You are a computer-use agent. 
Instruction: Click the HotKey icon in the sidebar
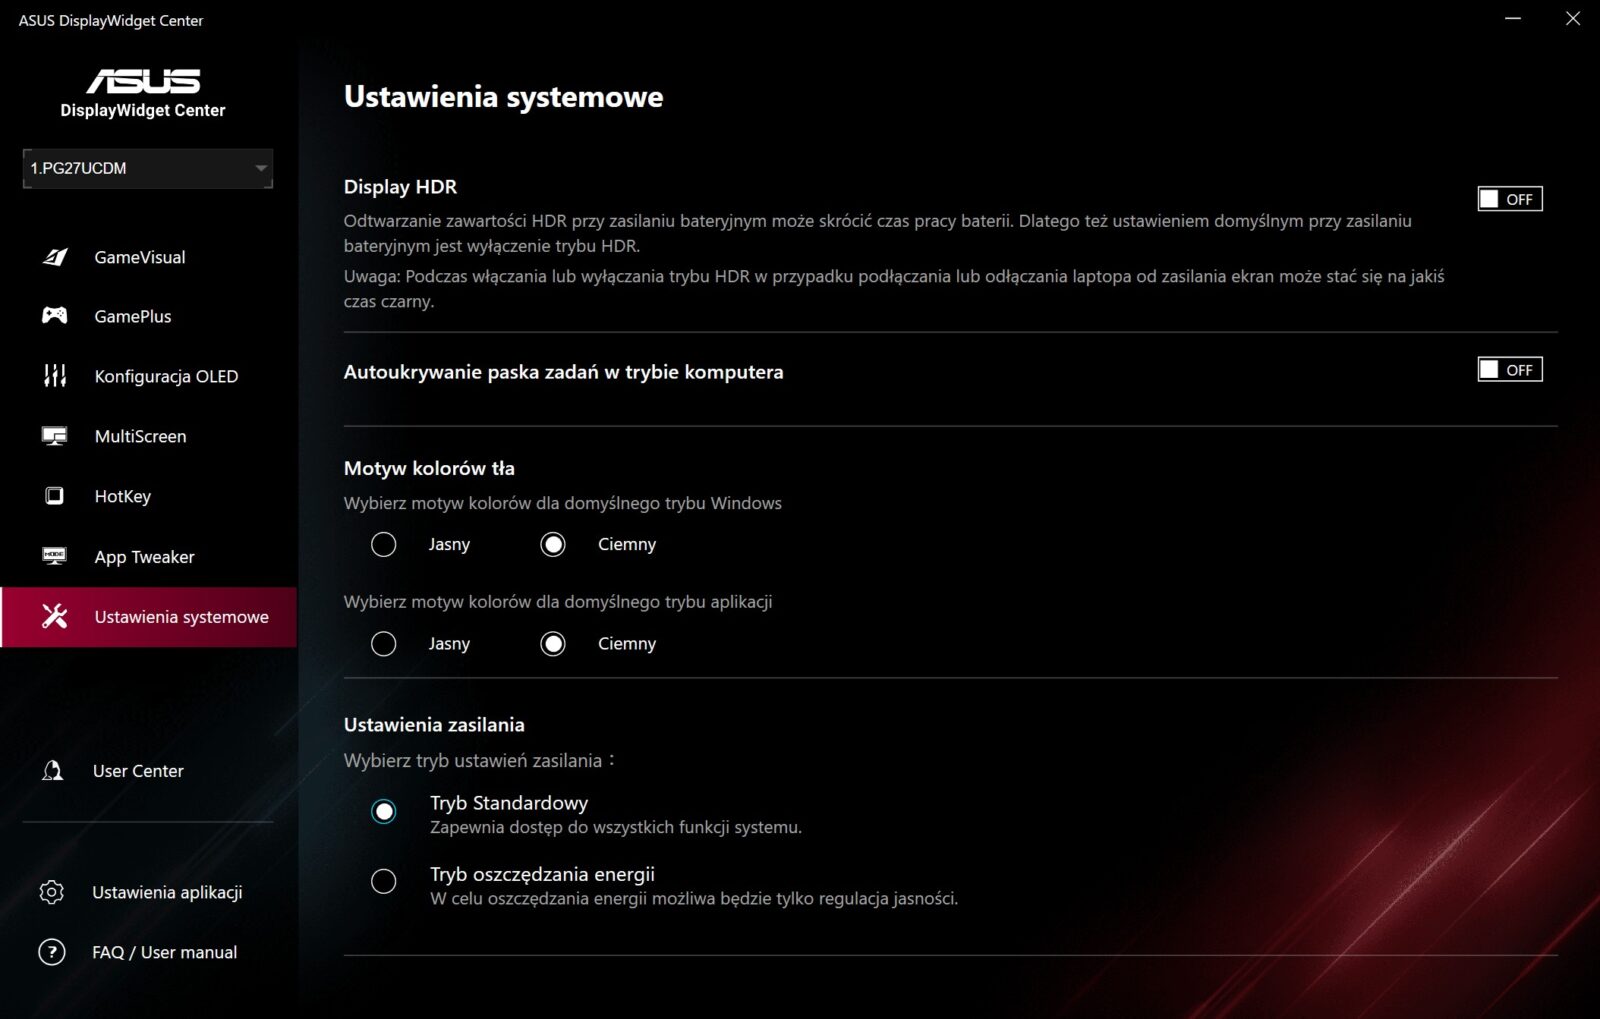tap(55, 496)
